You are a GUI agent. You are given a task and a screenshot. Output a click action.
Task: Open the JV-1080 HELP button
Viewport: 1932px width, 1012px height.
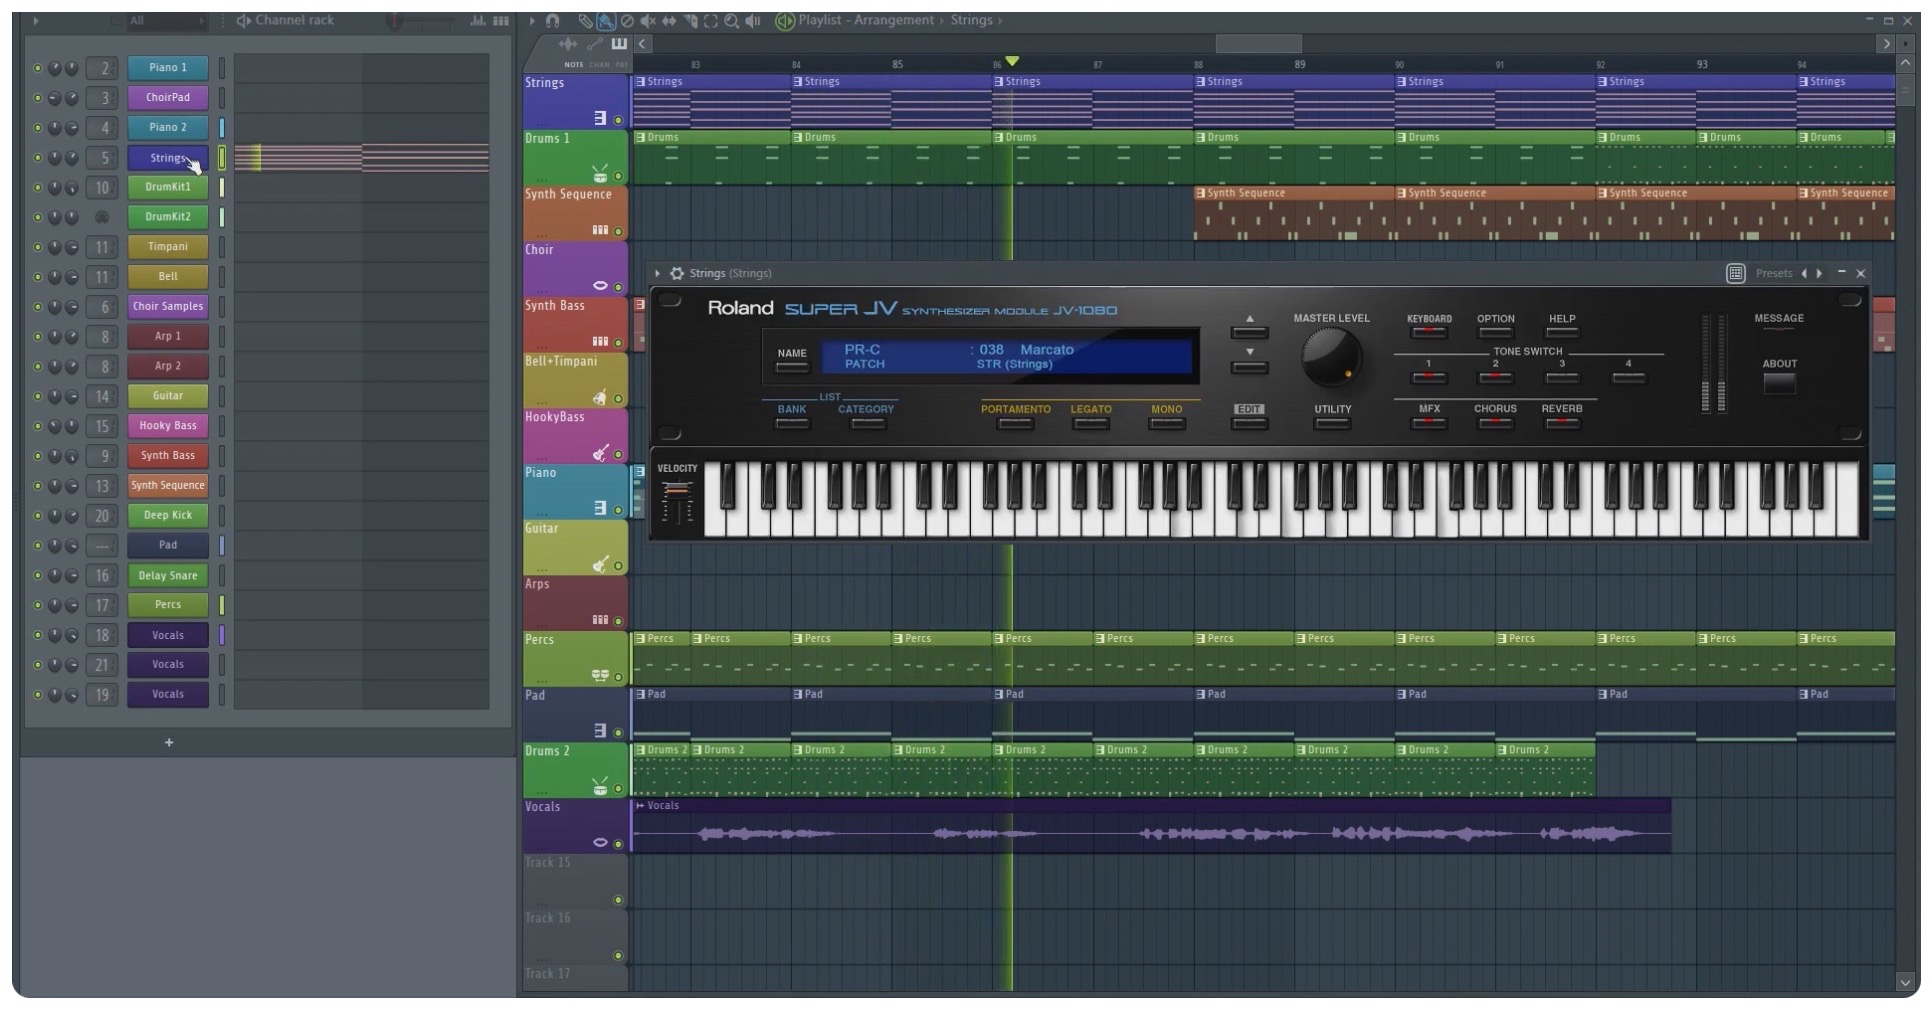(x=1562, y=332)
